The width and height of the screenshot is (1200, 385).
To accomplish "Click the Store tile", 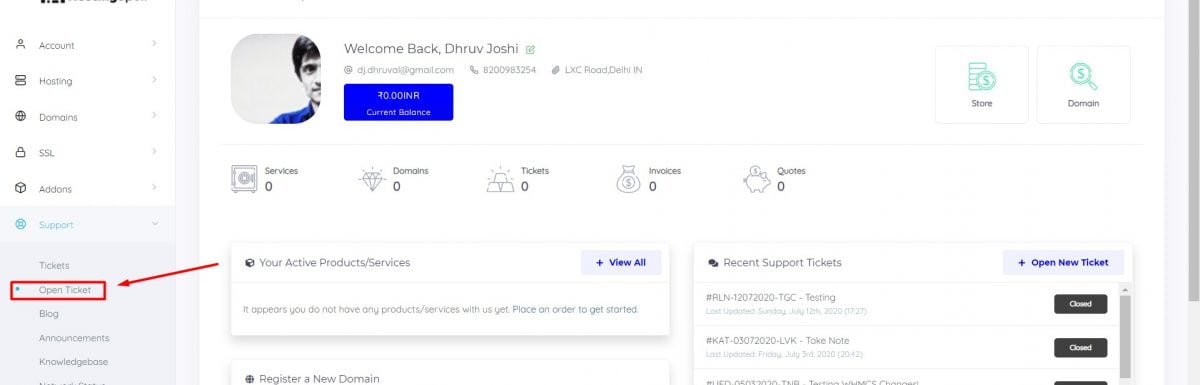I will pos(981,85).
